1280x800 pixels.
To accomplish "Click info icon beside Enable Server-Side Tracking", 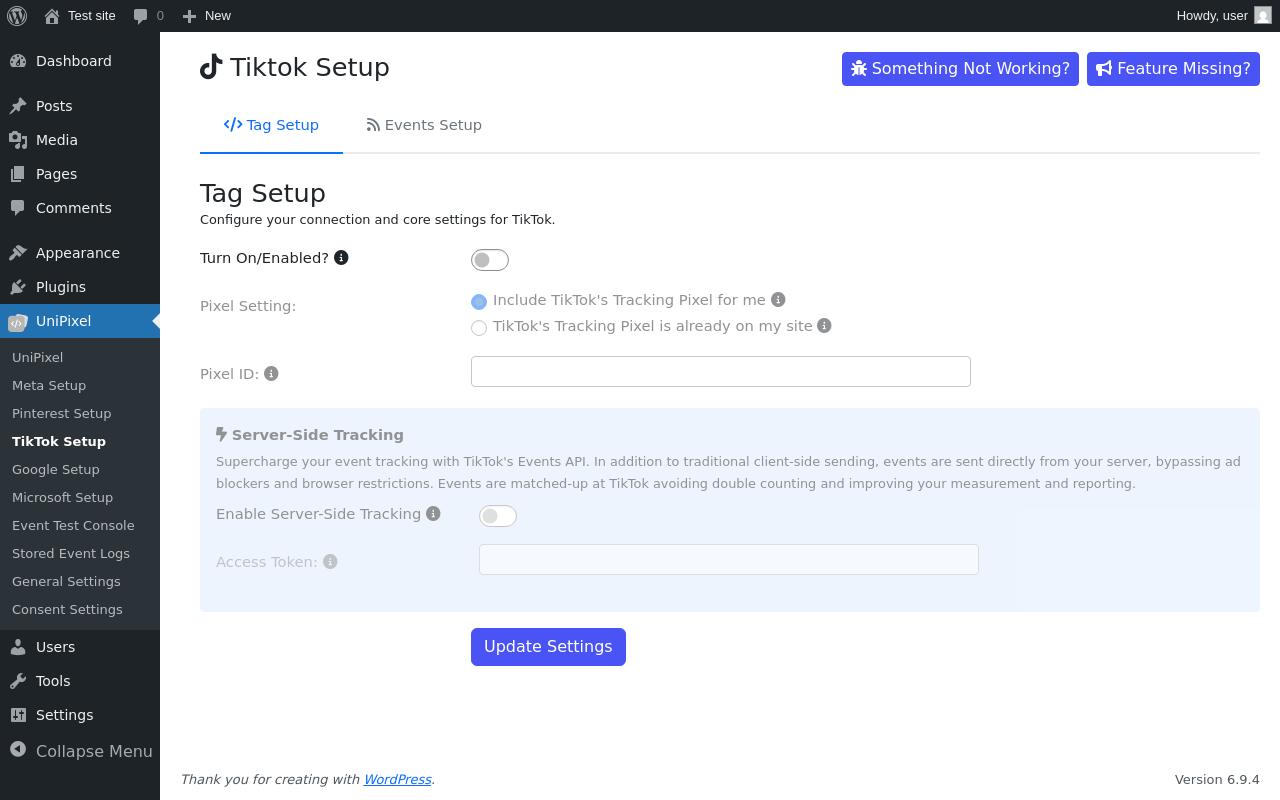I will (433, 513).
